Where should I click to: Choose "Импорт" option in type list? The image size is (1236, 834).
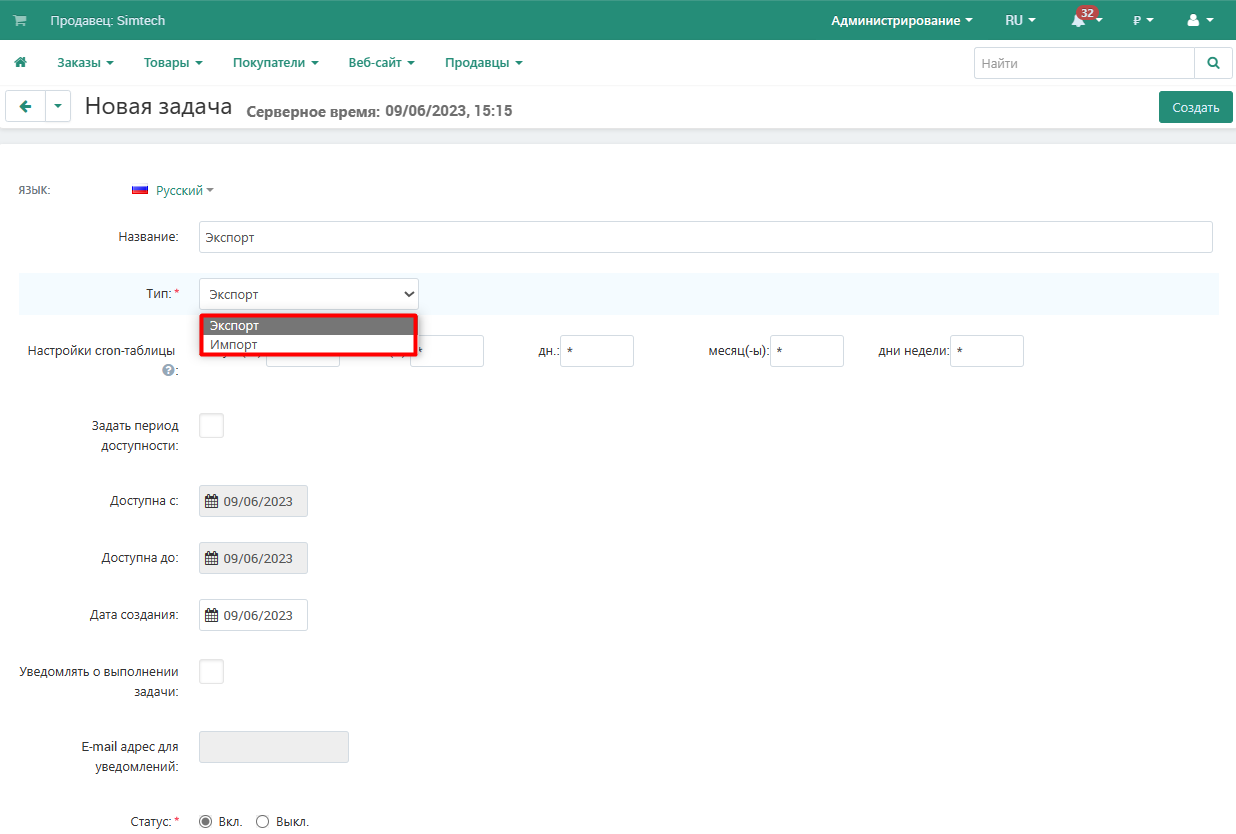coord(309,344)
